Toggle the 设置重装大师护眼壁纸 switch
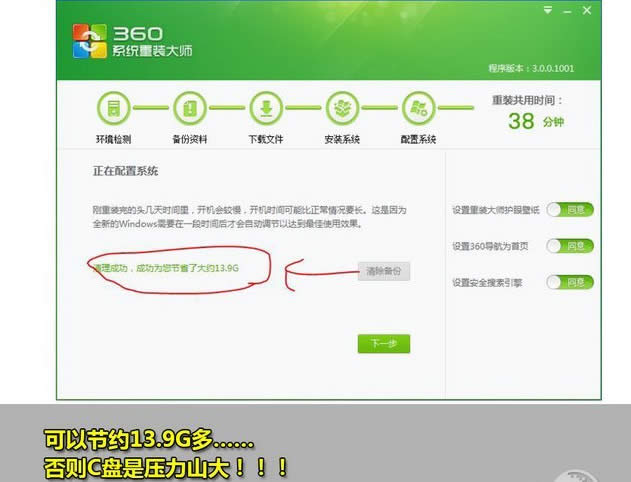The width and height of the screenshot is (631, 482). [x=570, y=210]
